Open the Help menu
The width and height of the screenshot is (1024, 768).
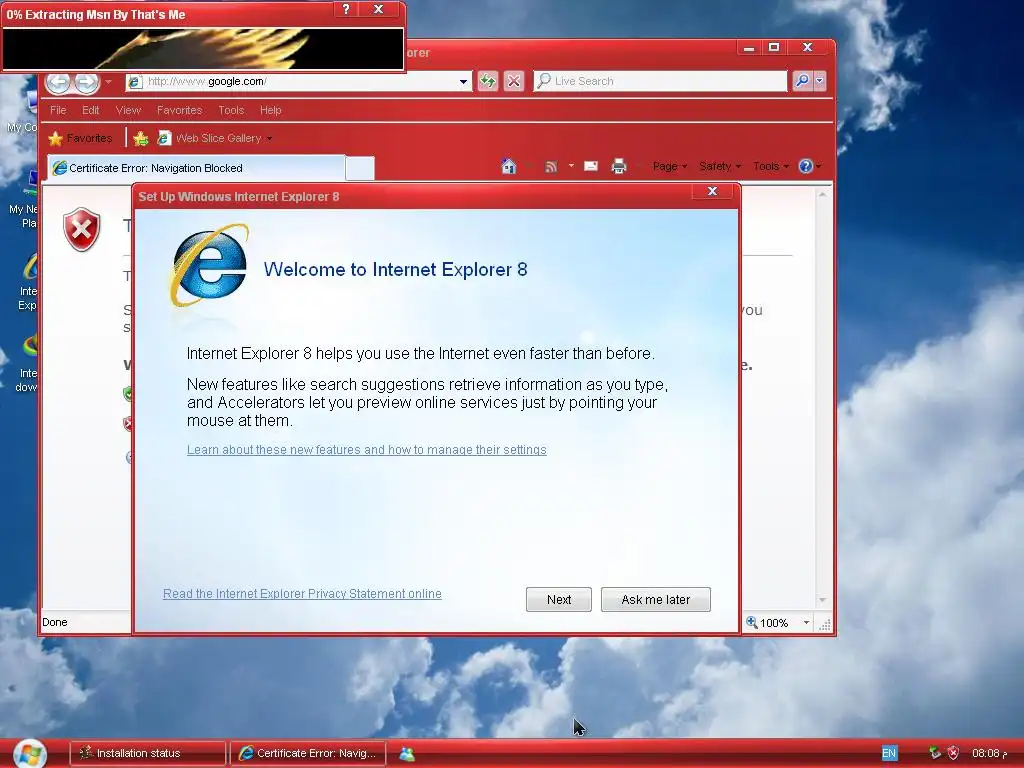click(x=270, y=110)
